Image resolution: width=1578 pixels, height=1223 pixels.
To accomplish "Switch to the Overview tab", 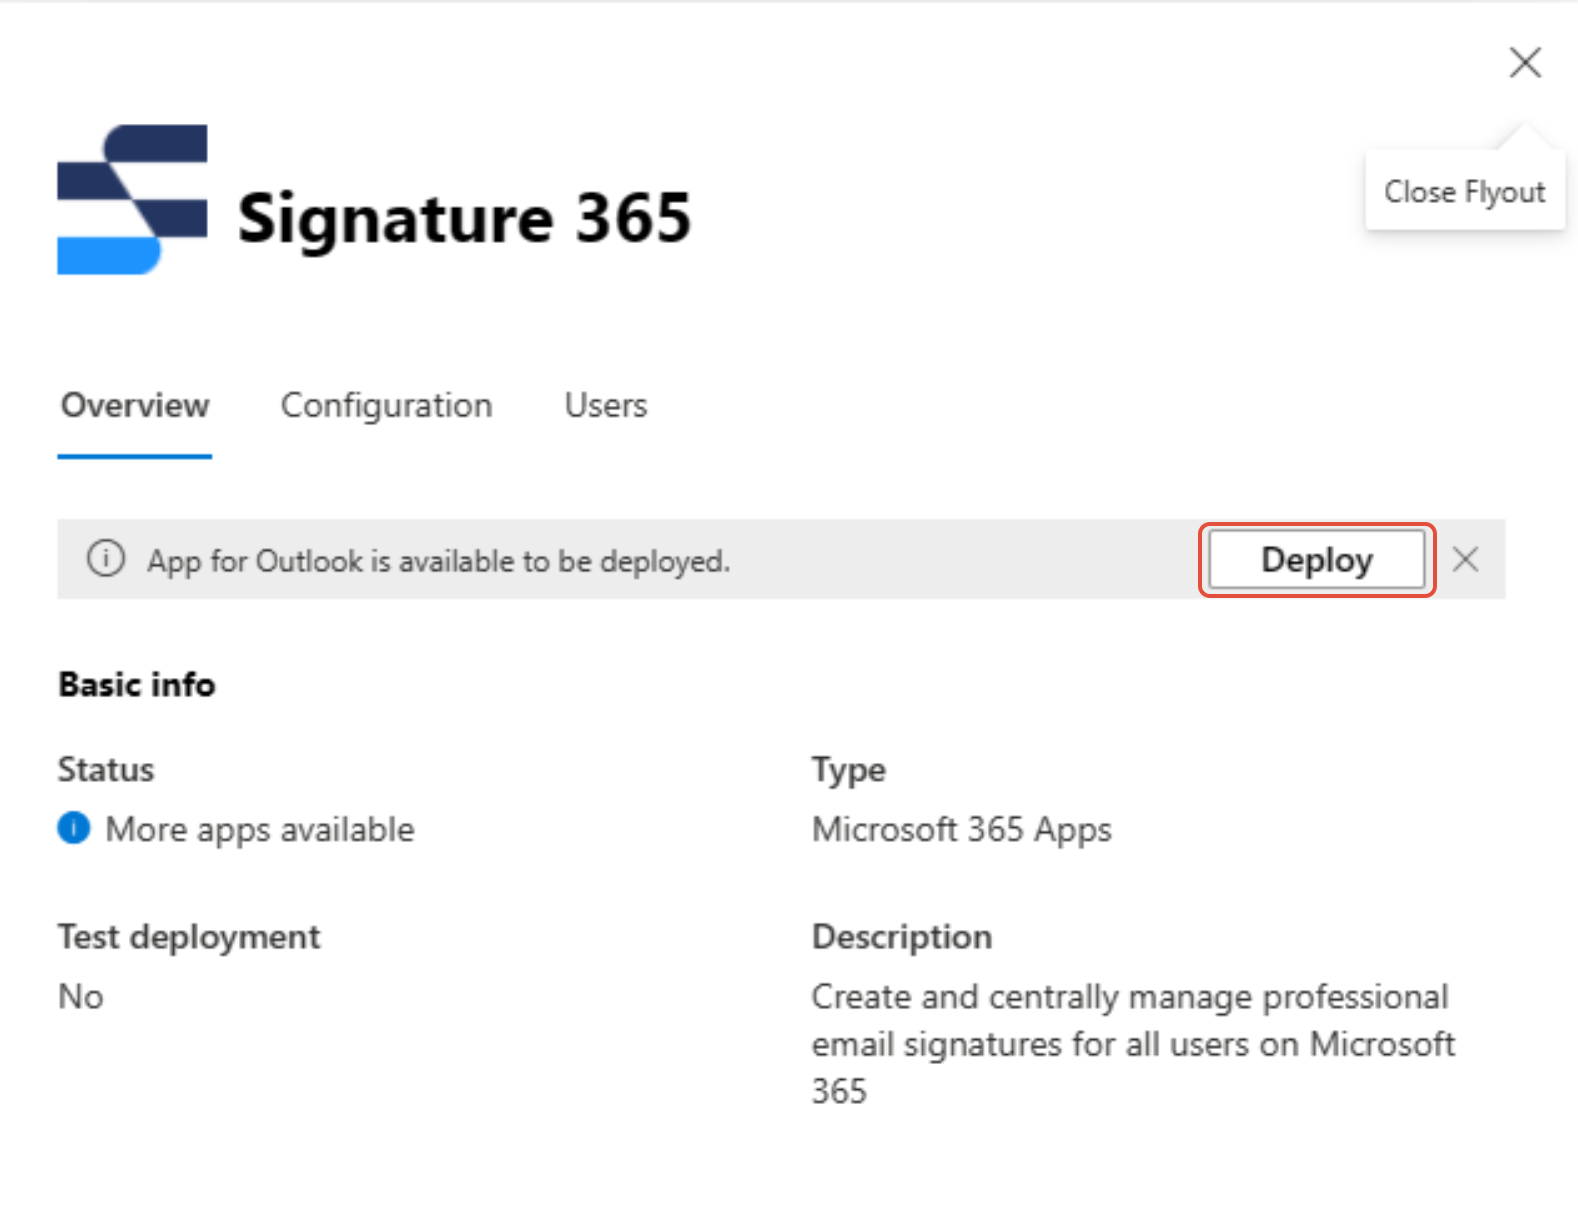I will tap(135, 406).
